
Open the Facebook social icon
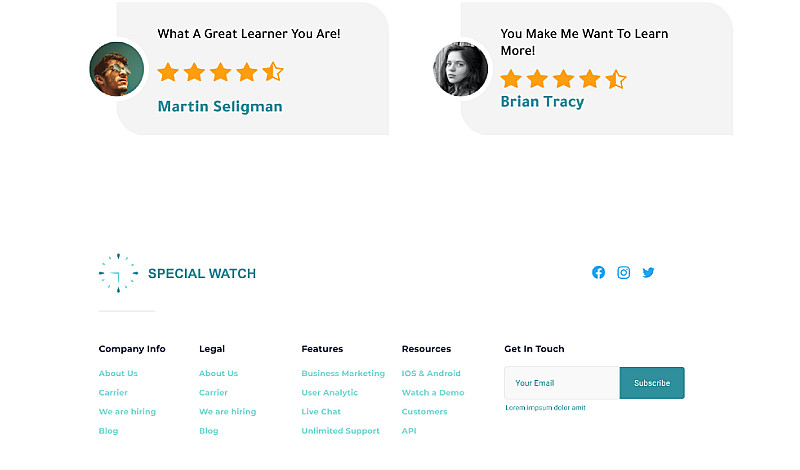tap(598, 272)
